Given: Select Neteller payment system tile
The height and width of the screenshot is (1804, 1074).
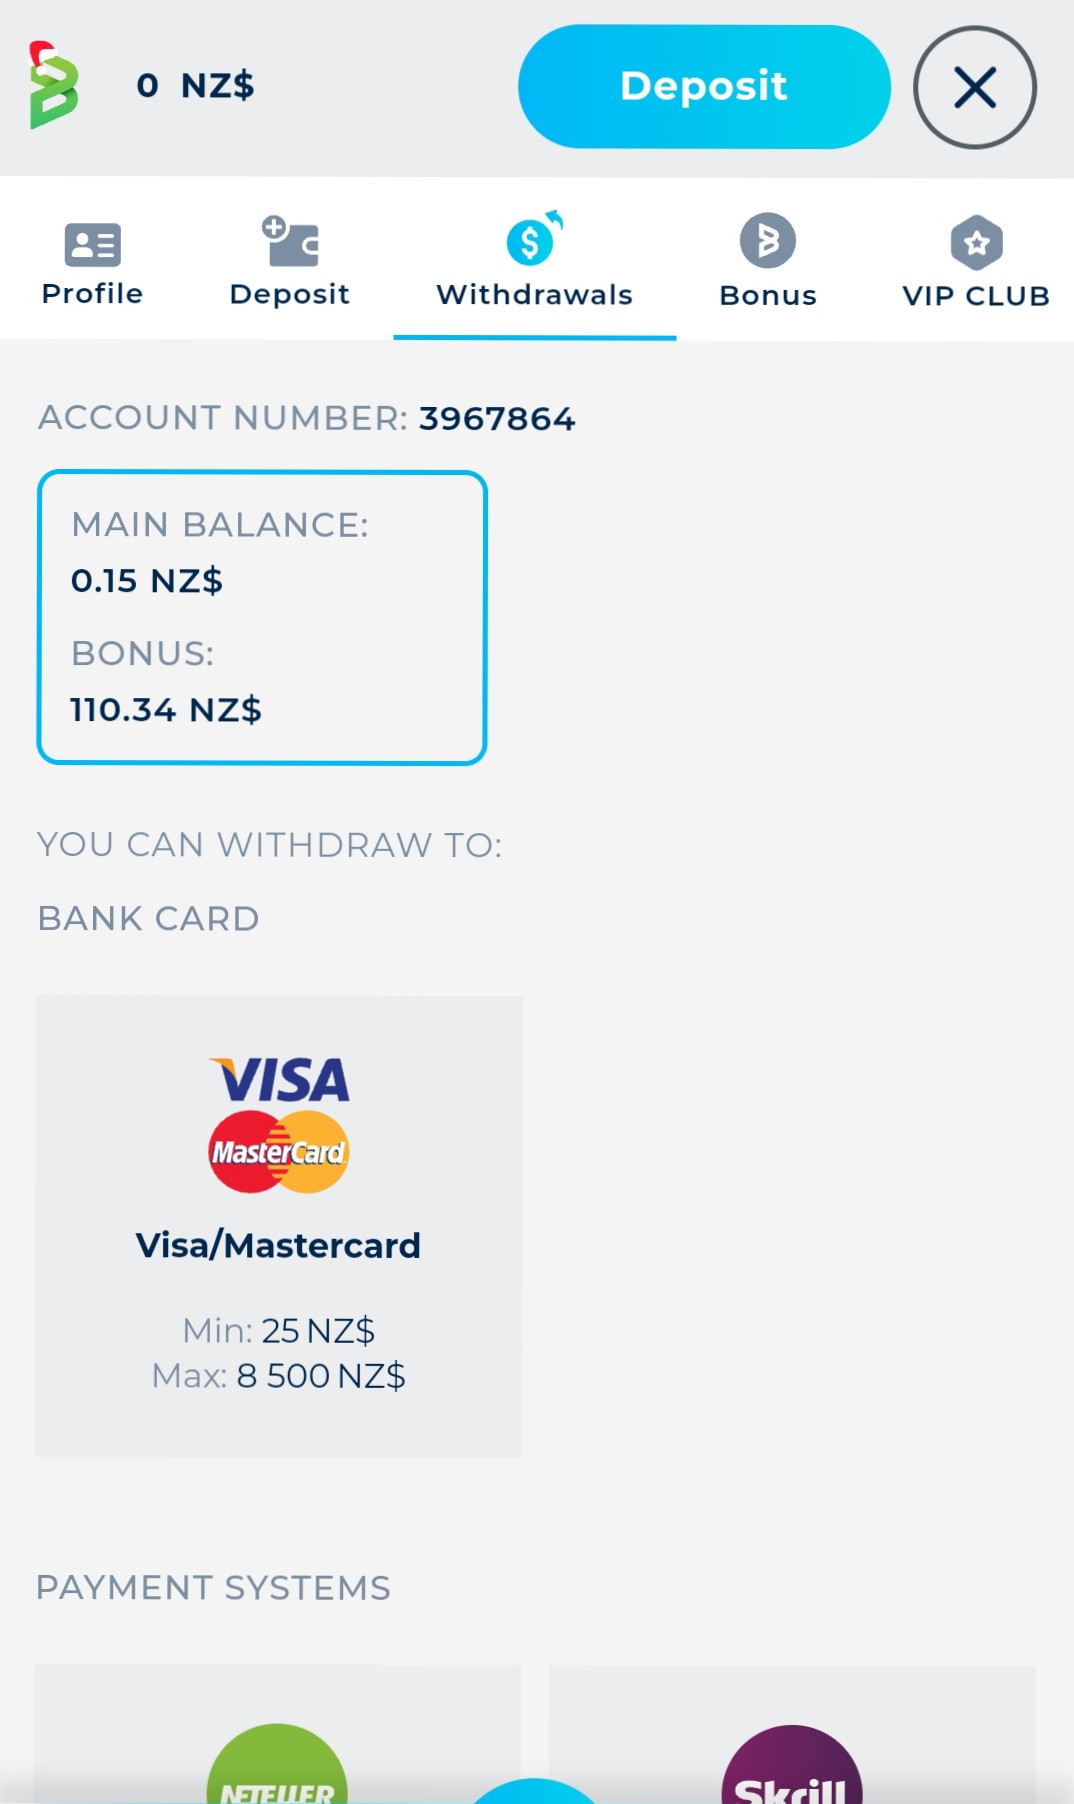Looking at the screenshot, I should [x=278, y=1734].
